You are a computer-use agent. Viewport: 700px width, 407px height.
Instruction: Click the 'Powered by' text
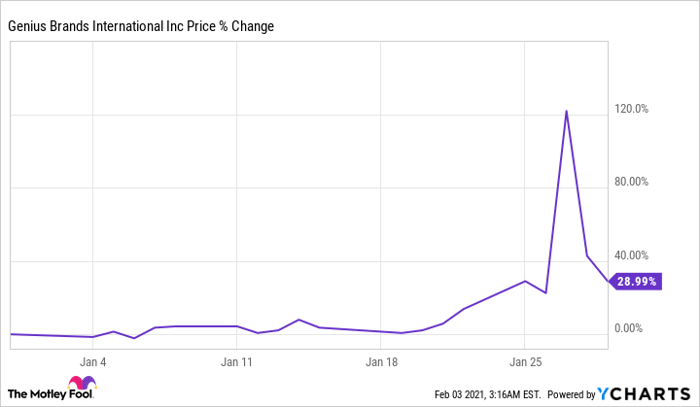coord(570,393)
